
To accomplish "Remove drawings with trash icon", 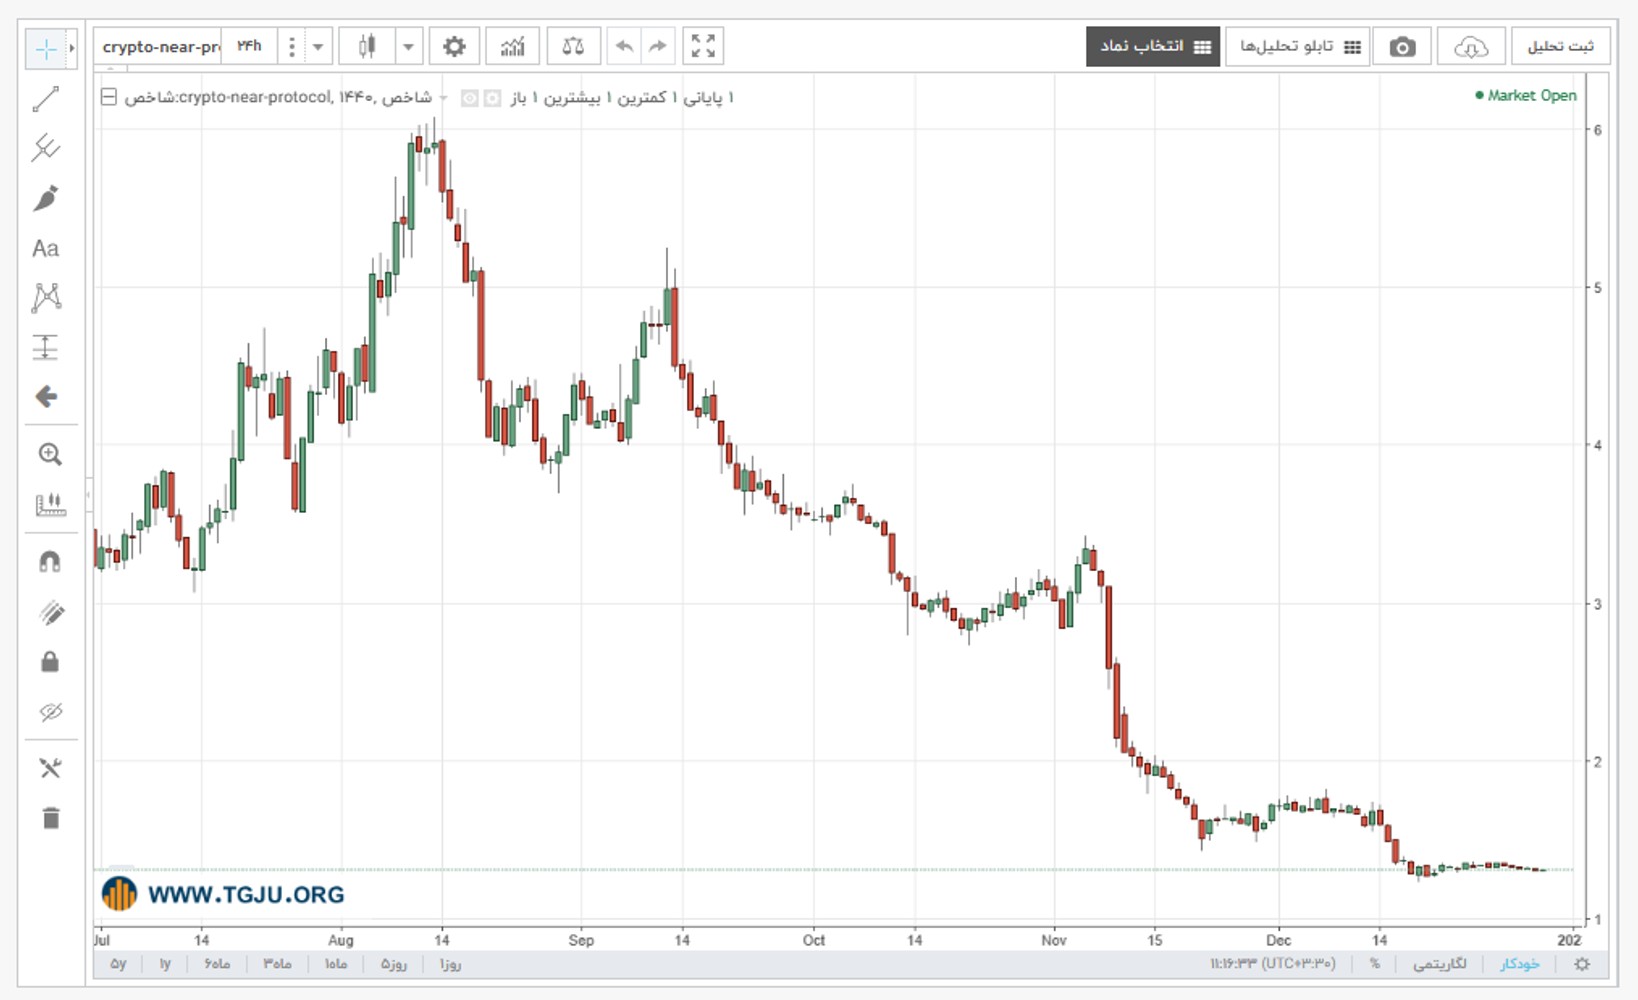I will (50, 818).
